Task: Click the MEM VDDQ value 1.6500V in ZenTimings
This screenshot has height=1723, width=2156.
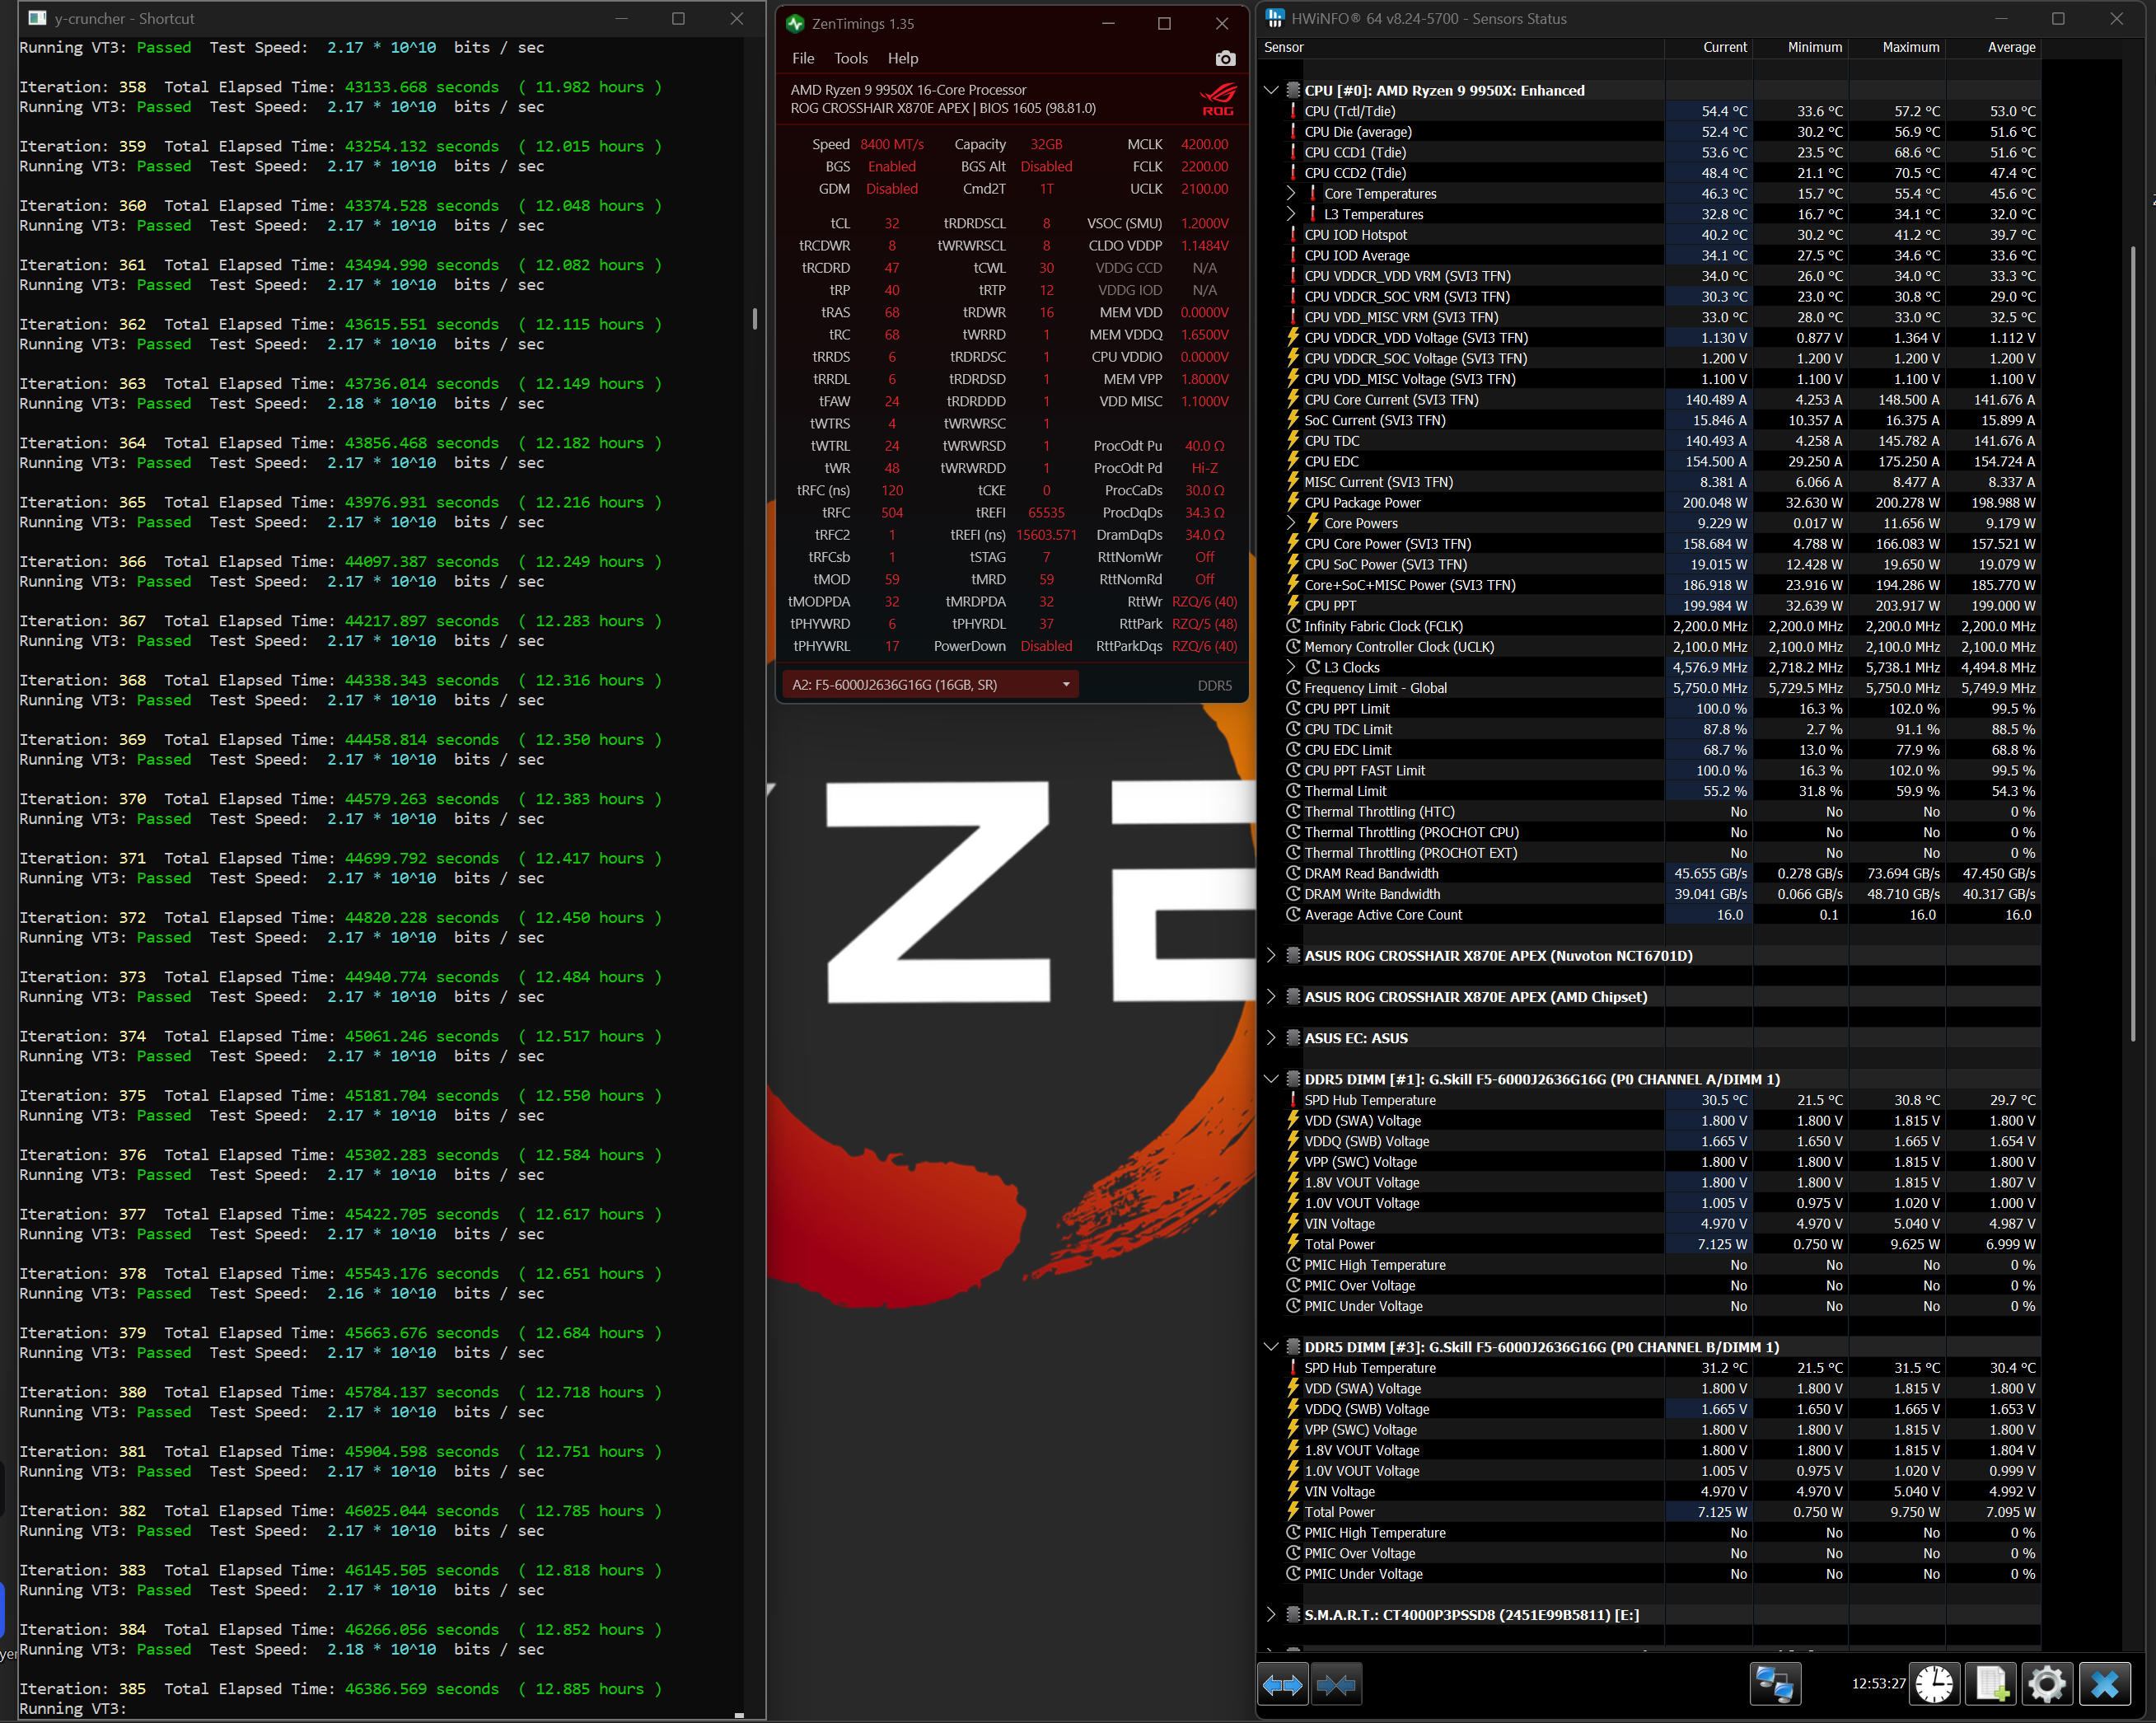Action: coord(1204,335)
